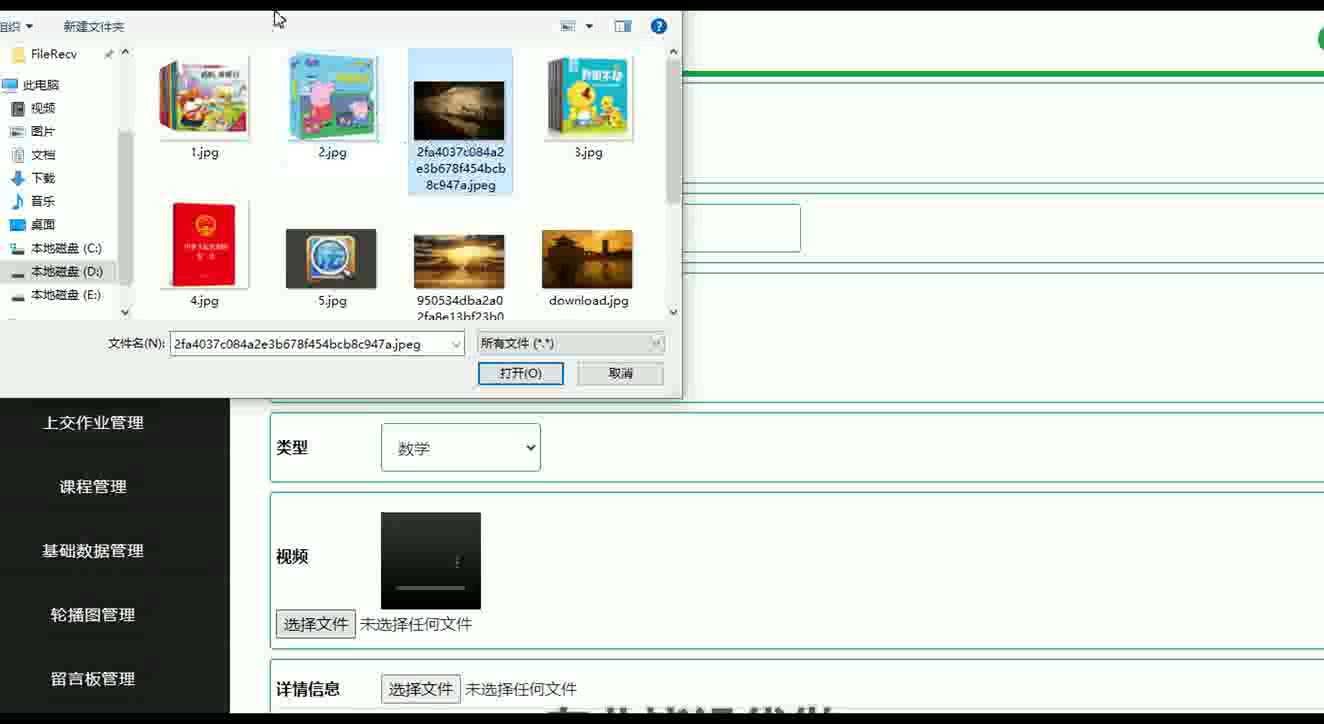Select the 2.jpg Peppa Pig thumbnail
Image resolution: width=1324 pixels, height=724 pixels.
(332, 97)
